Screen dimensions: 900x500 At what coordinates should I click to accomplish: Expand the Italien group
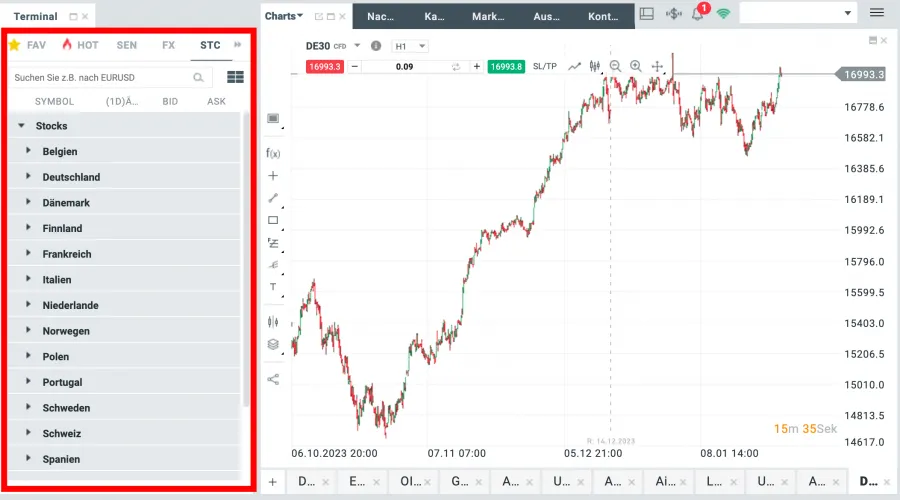click(x=28, y=278)
